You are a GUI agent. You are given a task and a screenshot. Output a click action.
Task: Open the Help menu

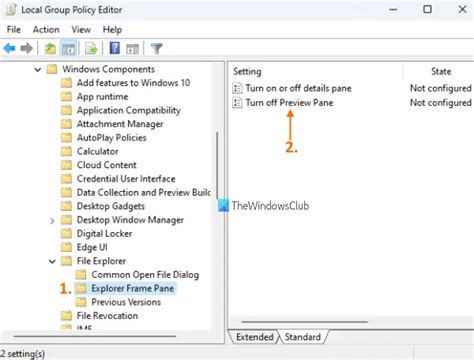click(x=112, y=30)
